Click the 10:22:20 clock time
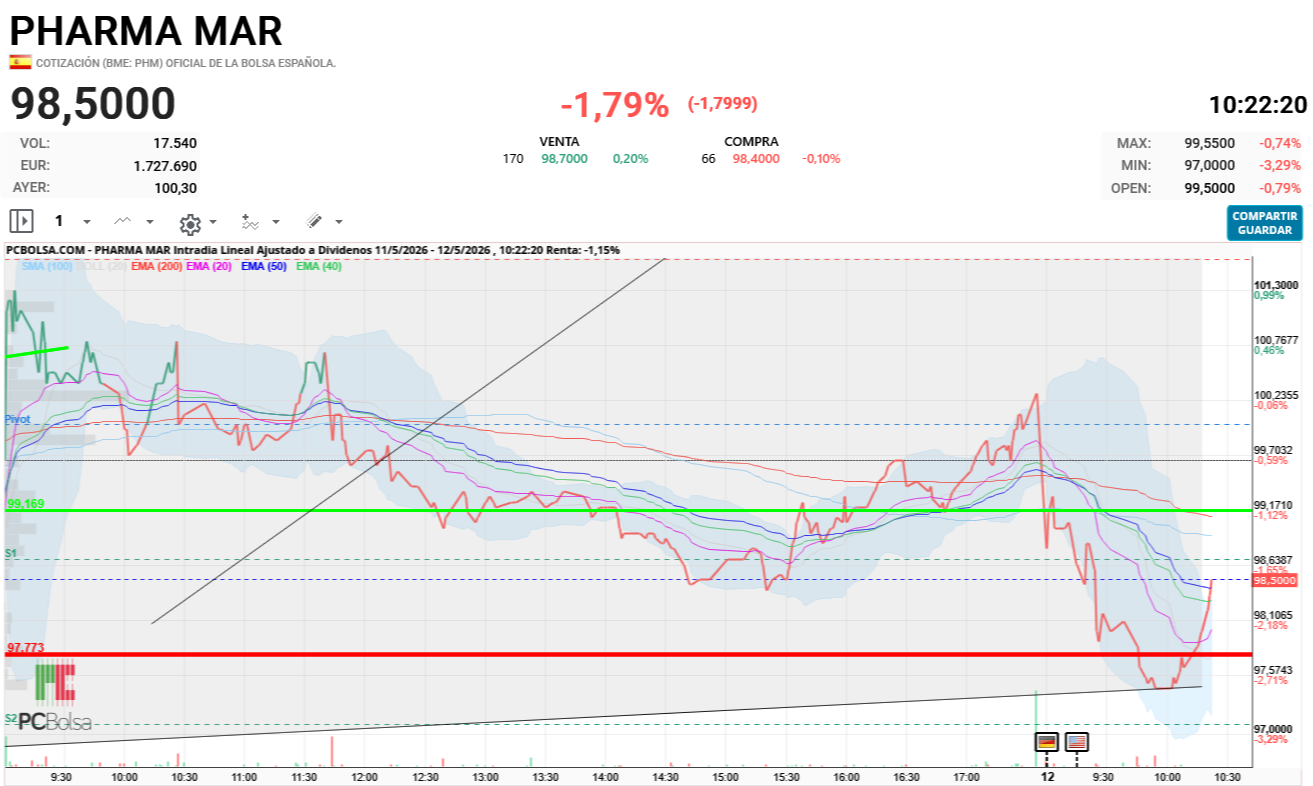The image size is (1313, 786). click(x=1258, y=104)
